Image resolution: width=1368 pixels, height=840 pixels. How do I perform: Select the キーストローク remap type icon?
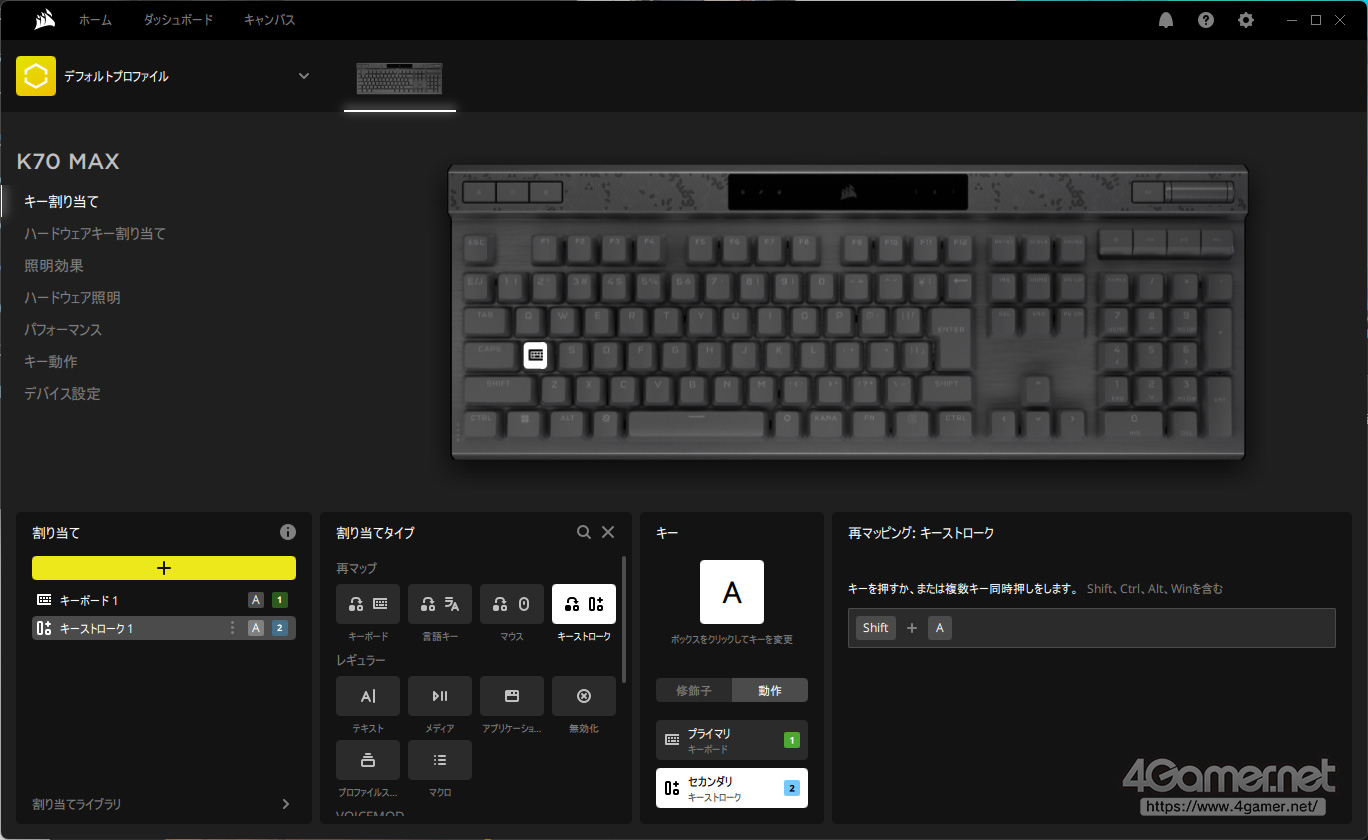(x=584, y=604)
